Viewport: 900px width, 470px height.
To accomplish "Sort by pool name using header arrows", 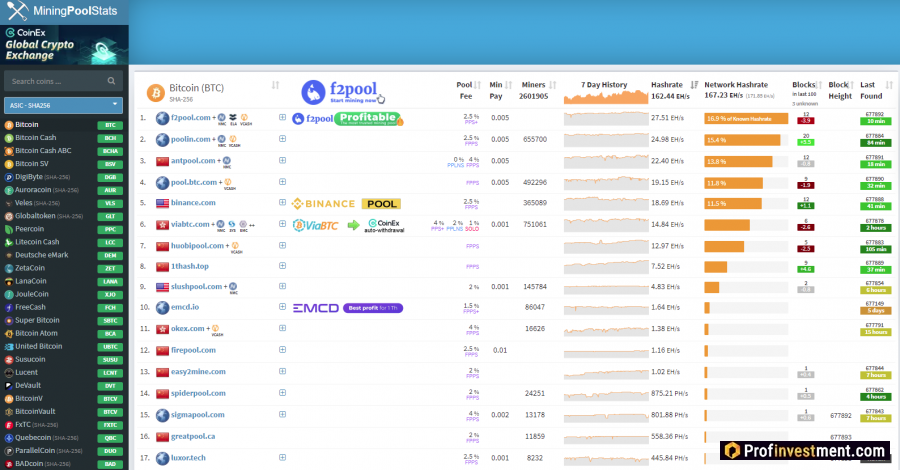I will 276,85.
